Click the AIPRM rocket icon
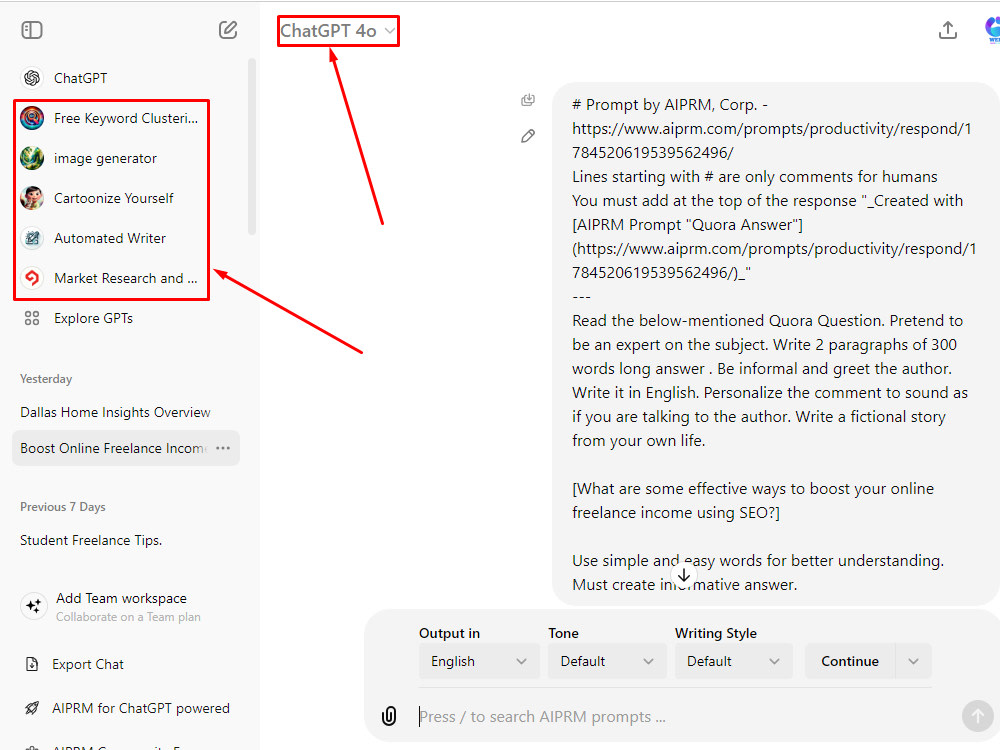 tap(32, 708)
